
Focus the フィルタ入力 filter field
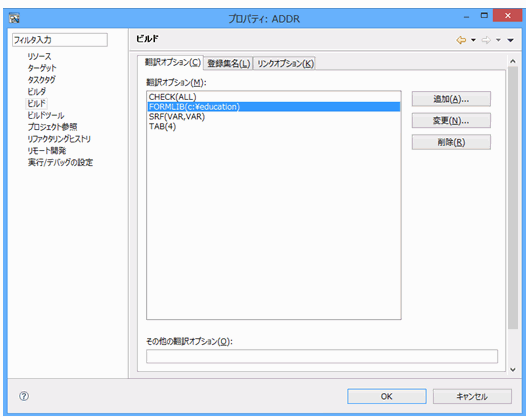60,40
